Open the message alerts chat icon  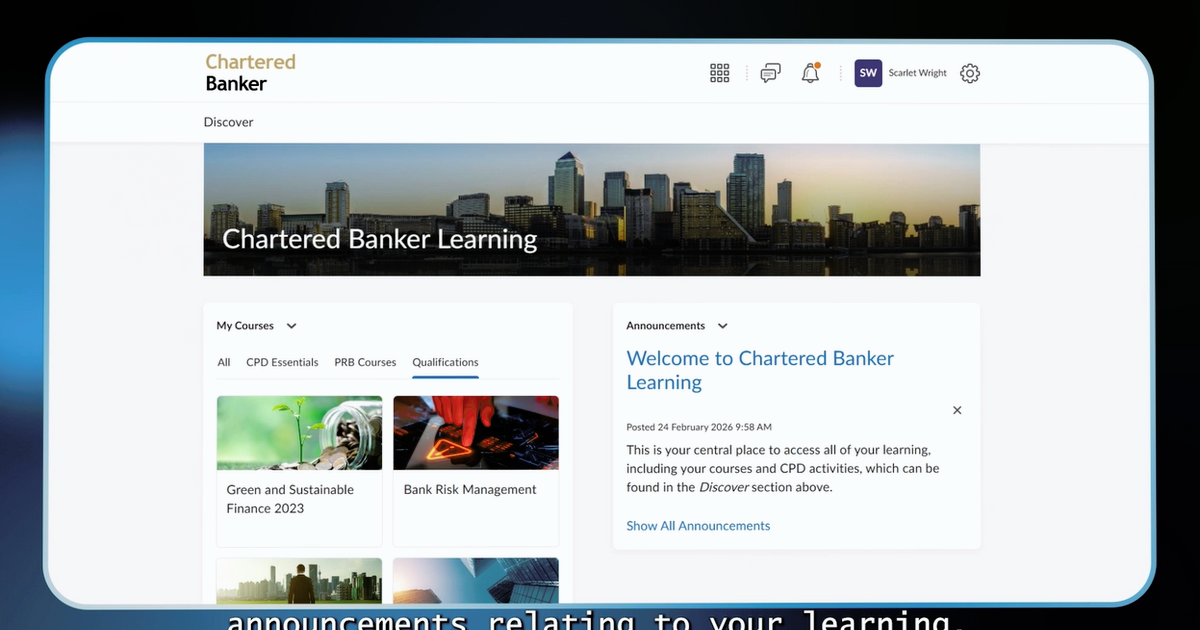[x=770, y=73]
